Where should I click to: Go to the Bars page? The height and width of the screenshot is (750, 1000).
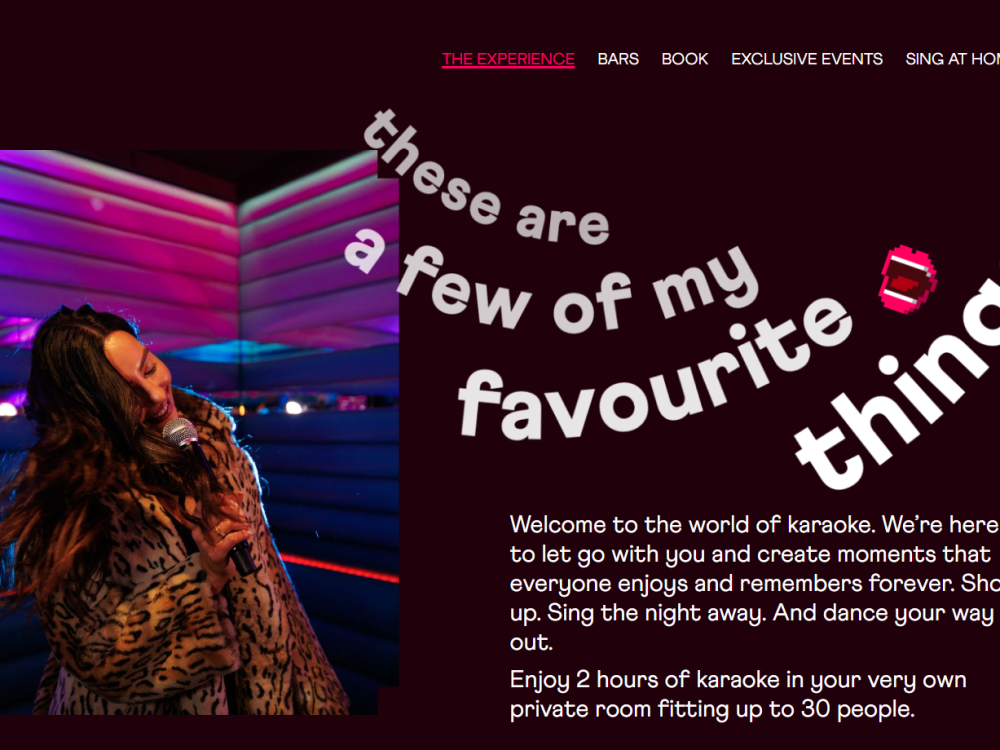pyautogui.click(x=618, y=59)
